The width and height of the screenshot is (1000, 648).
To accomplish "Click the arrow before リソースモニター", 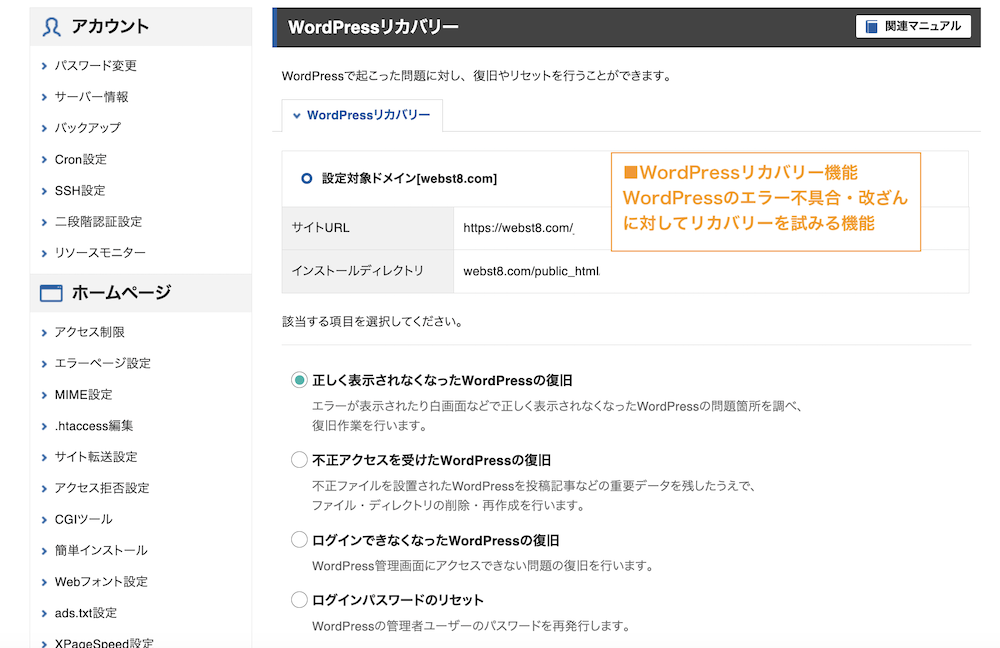I will (x=44, y=253).
